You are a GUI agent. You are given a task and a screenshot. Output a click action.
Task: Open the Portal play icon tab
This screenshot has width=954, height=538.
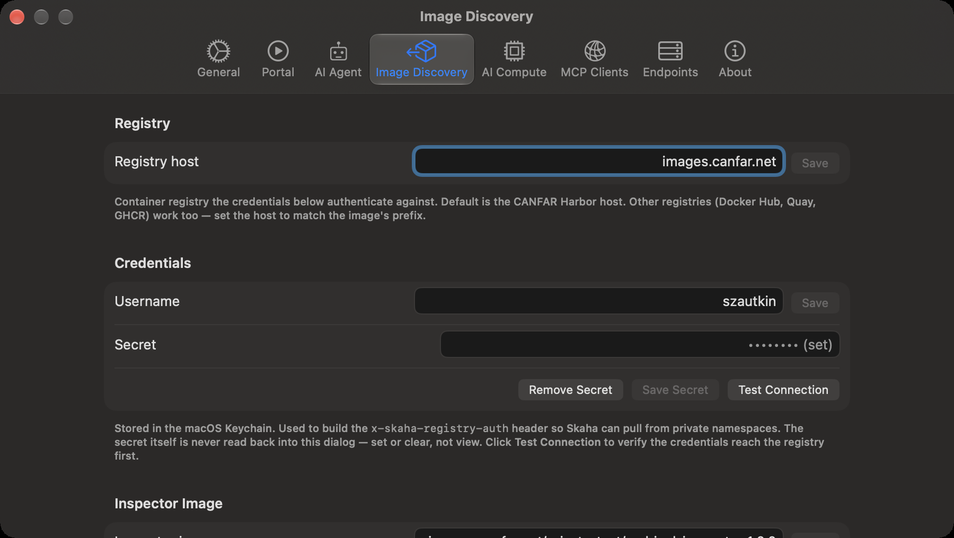pyautogui.click(x=278, y=51)
